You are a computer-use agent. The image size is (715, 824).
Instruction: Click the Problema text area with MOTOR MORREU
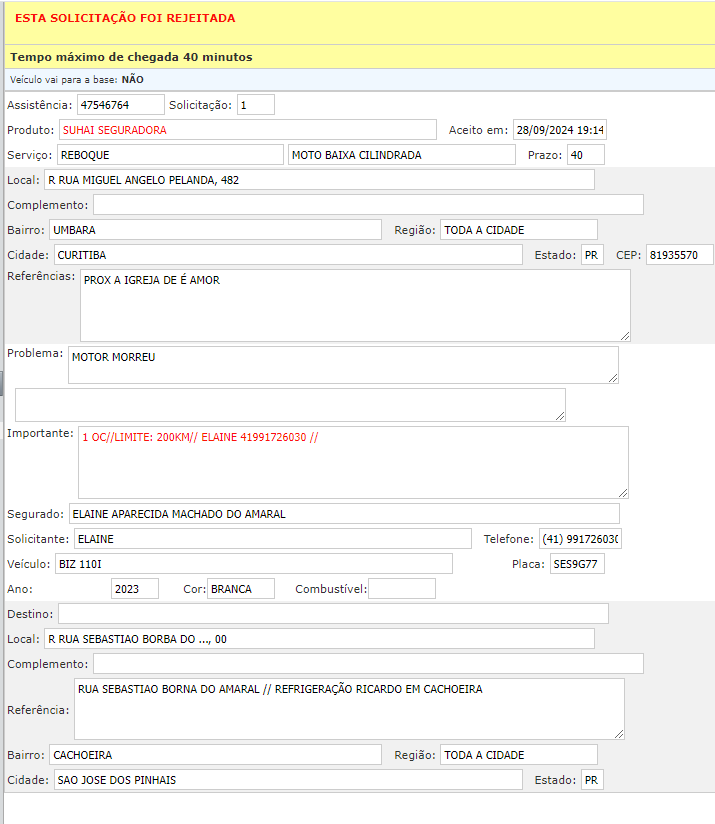[x=342, y=364]
